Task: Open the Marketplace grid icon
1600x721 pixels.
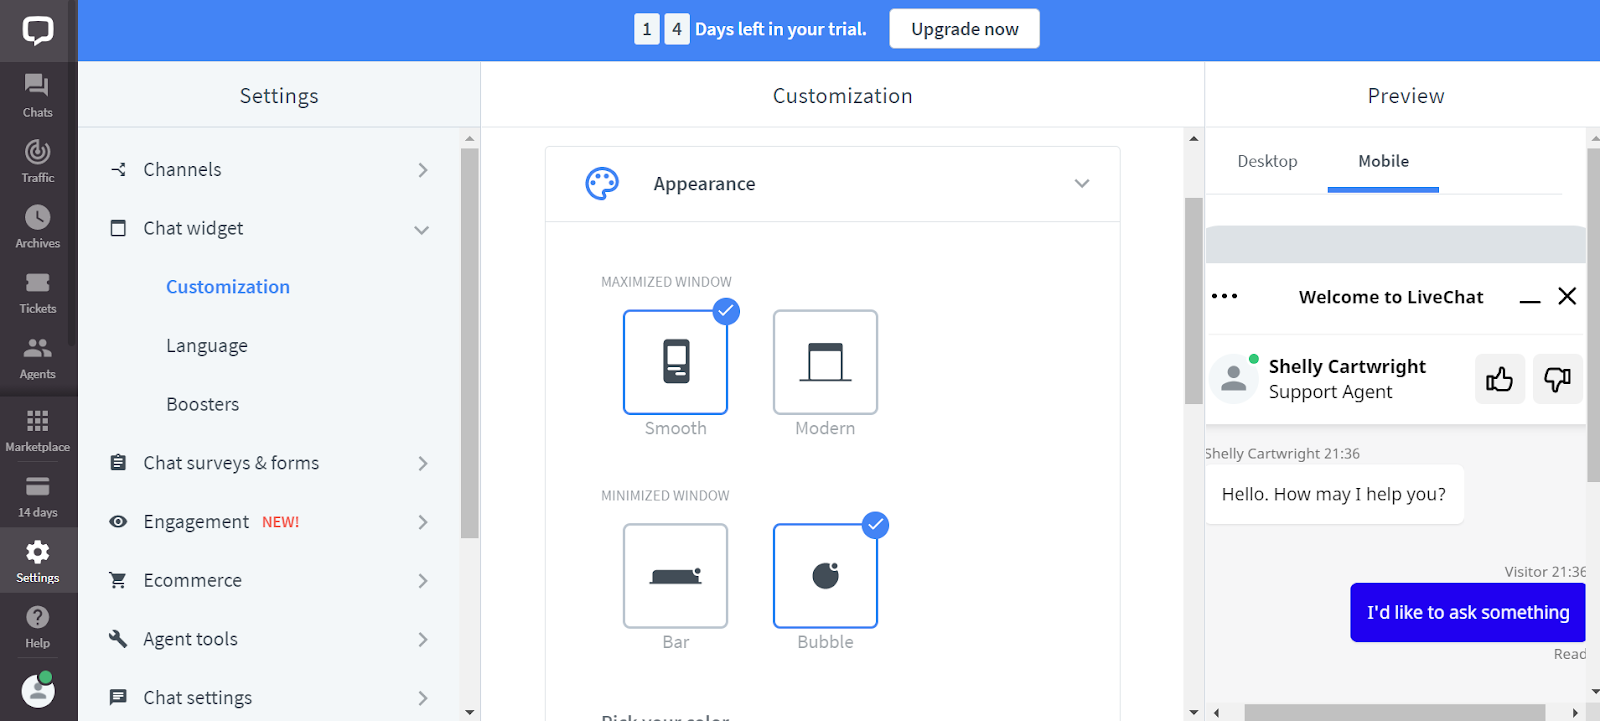Action: (38, 420)
